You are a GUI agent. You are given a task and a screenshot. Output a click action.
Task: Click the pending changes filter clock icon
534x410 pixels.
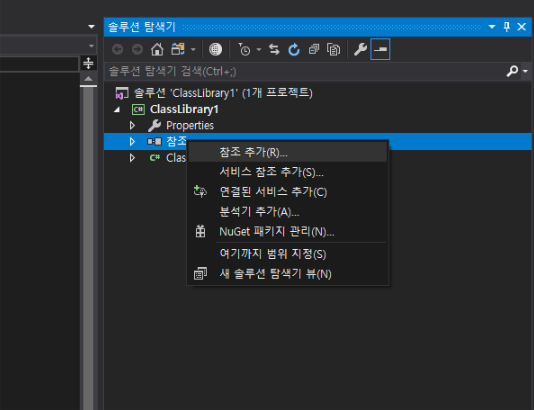tap(244, 50)
